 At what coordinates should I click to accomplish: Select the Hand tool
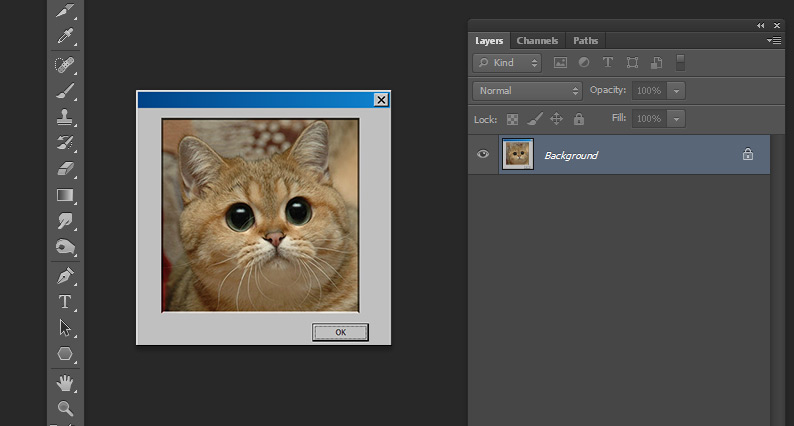[x=65, y=383]
